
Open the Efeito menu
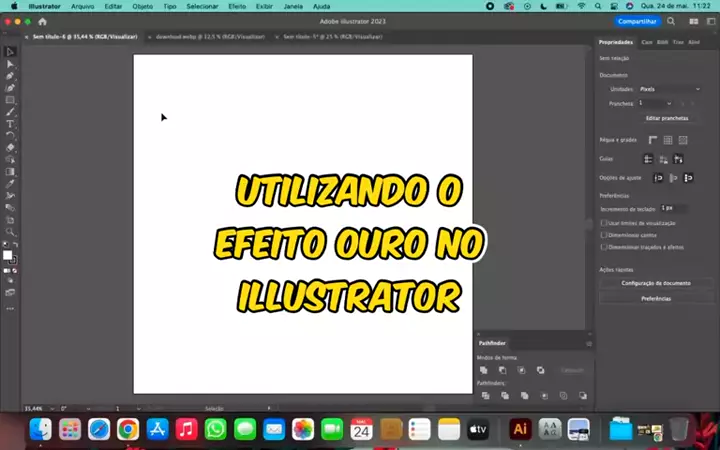click(237, 6)
